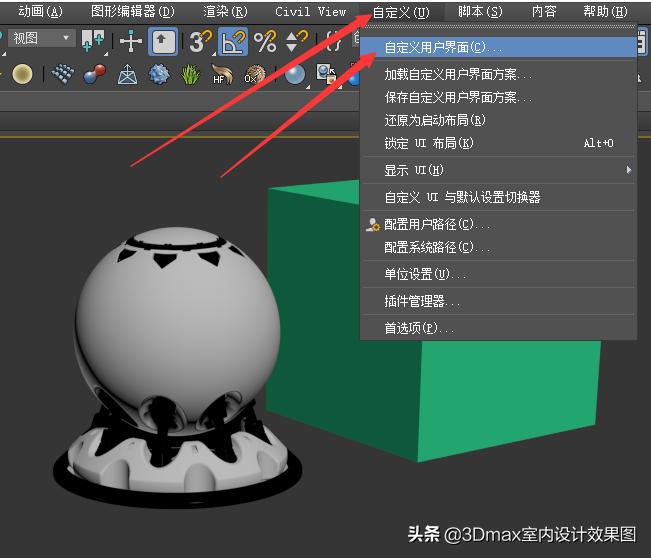651x558 pixels.
Task: Open the 脚本(S) menu
Action: click(480, 12)
